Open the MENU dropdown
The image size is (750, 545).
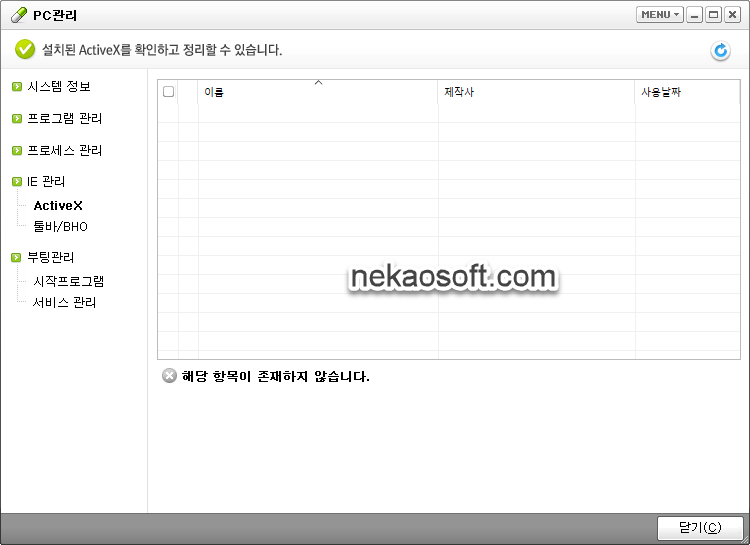(x=660, y=15)
